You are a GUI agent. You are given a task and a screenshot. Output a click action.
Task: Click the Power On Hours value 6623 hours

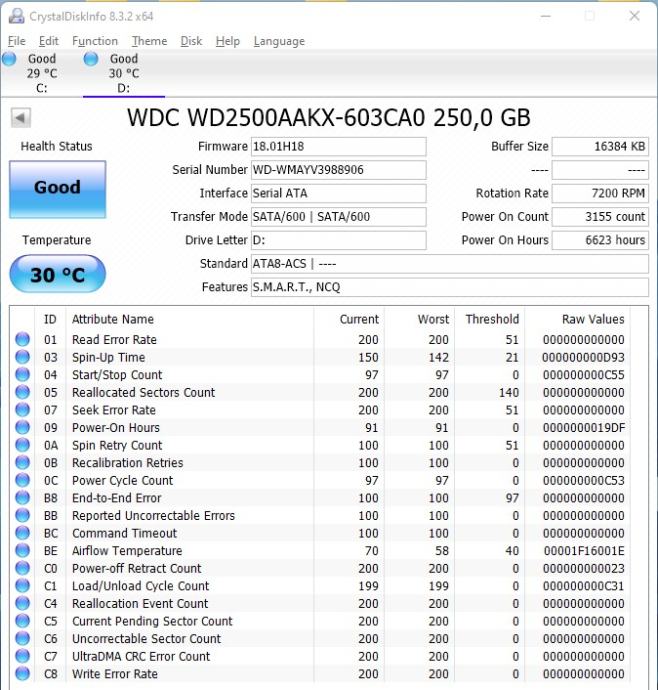coord(600,240)
